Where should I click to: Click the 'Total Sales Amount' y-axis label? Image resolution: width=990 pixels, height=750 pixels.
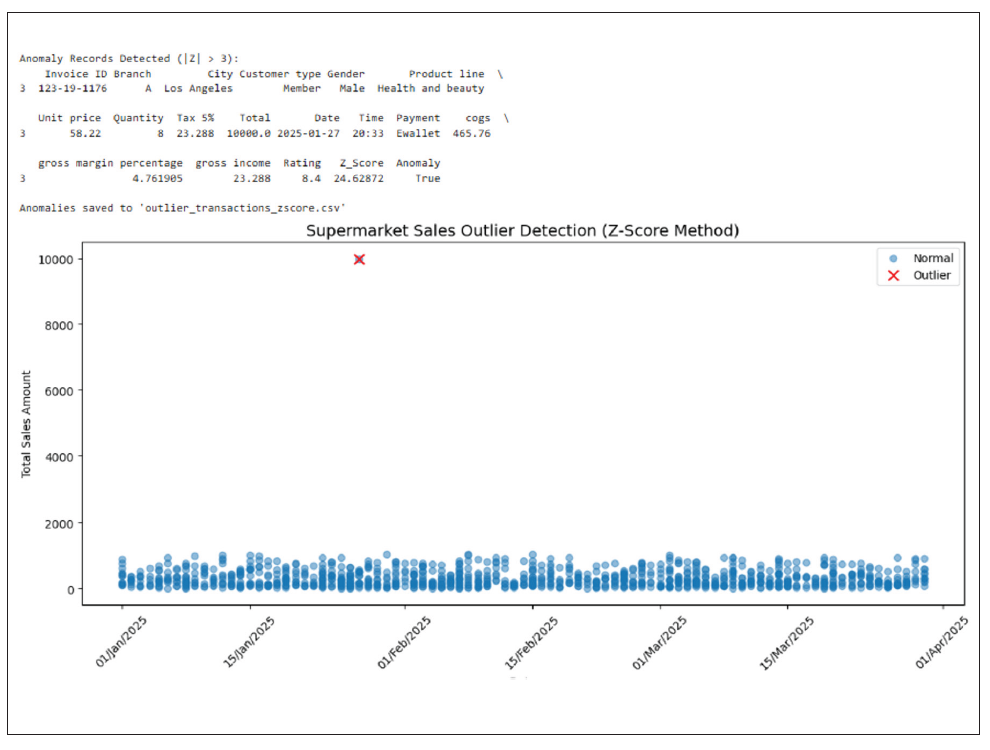point(26,423)
